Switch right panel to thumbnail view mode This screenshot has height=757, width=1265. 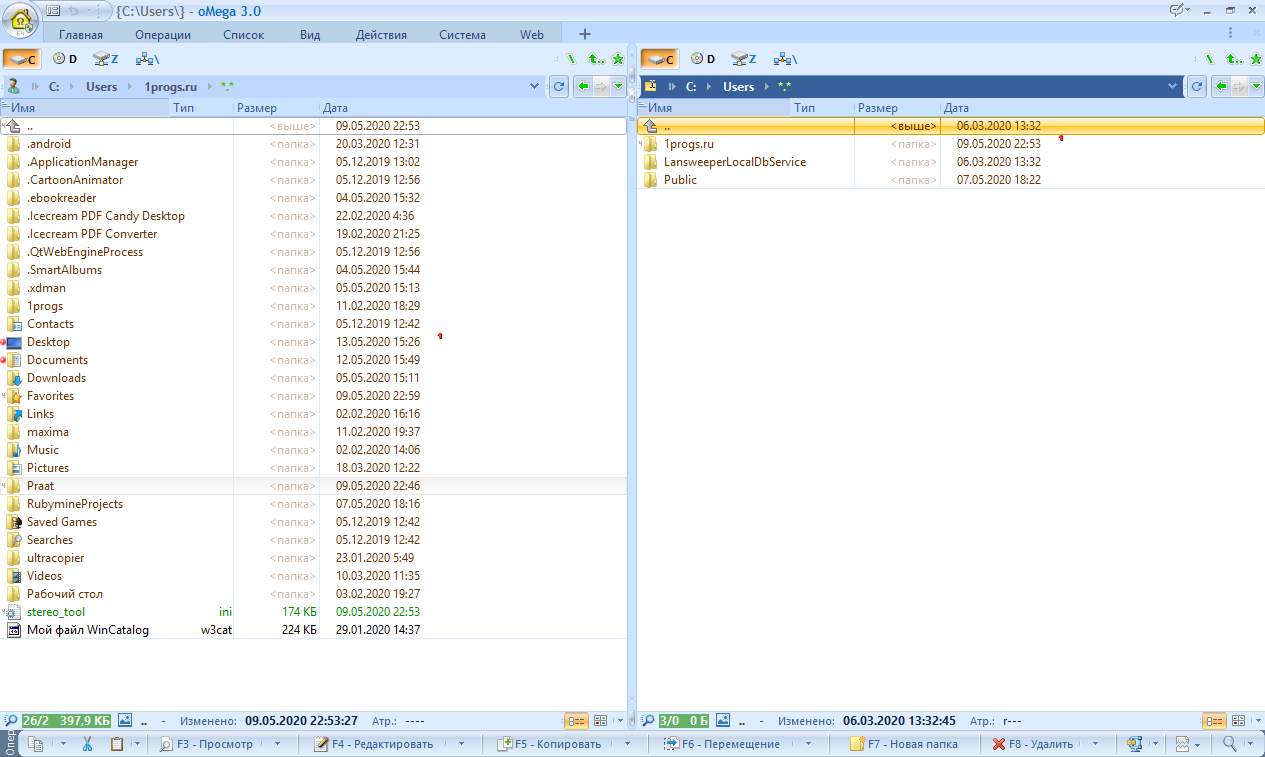1238,720
